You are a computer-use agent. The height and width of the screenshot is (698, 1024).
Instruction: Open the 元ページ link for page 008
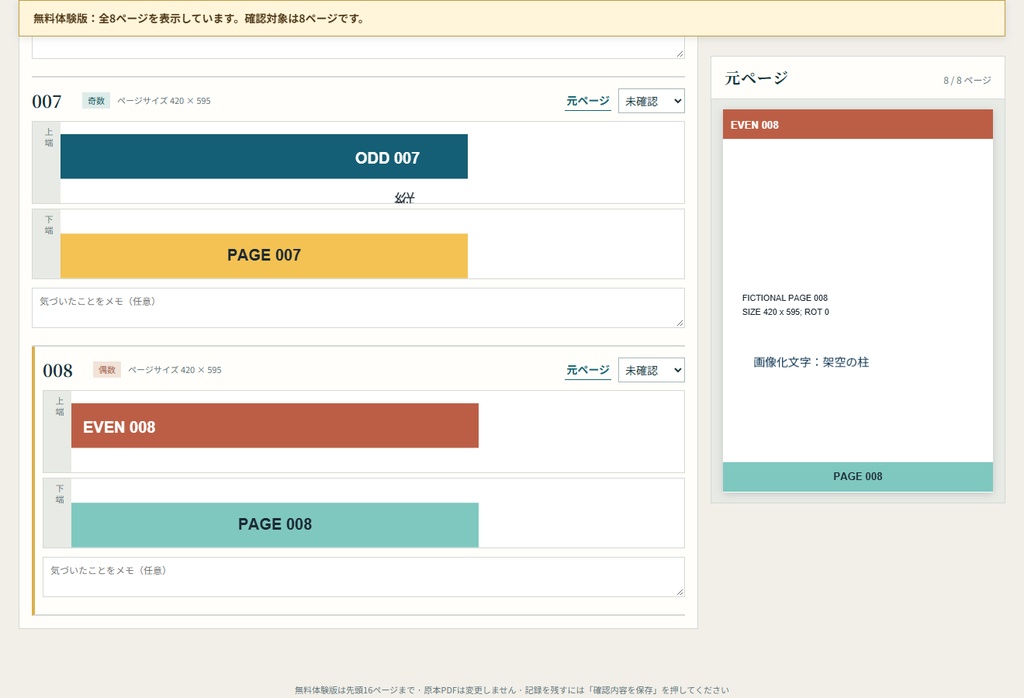(588, 370)
